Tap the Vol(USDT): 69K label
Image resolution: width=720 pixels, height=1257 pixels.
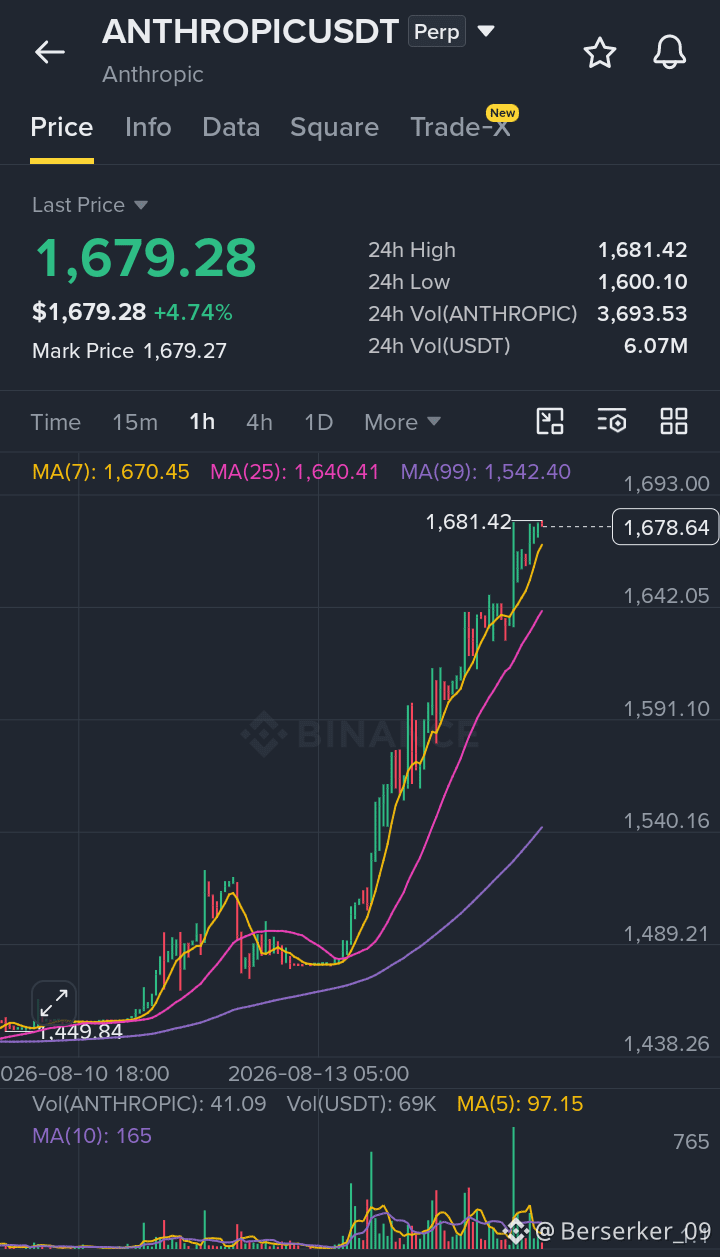click(x=362, y=1104)
